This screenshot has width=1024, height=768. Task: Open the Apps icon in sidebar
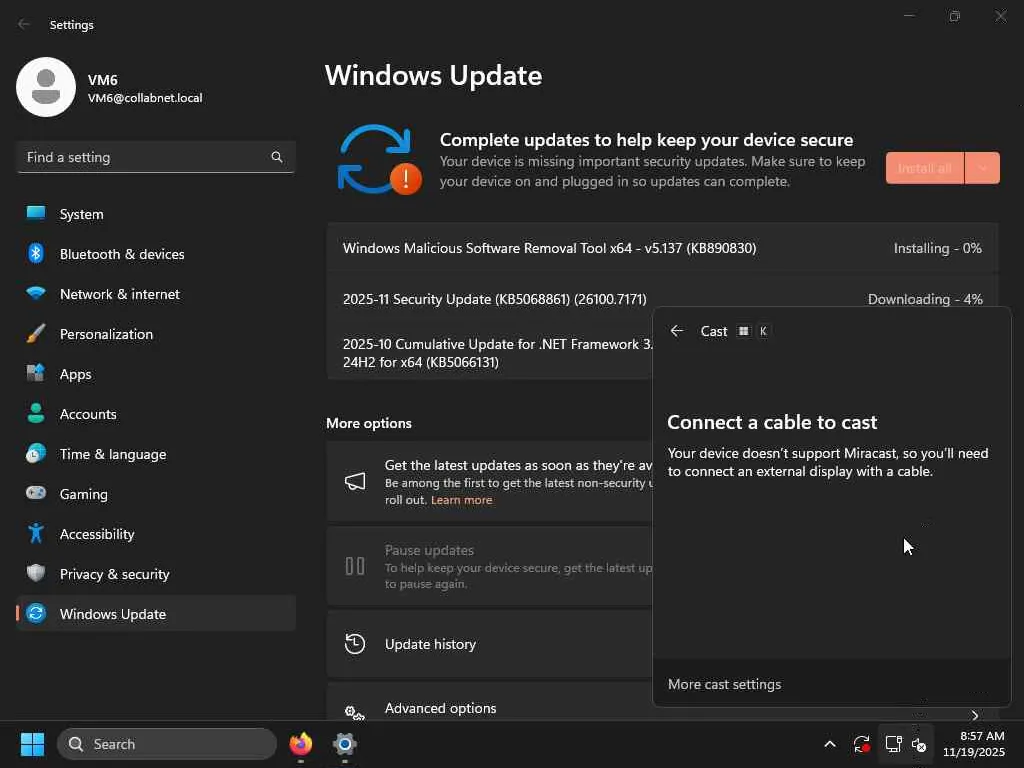36,374
